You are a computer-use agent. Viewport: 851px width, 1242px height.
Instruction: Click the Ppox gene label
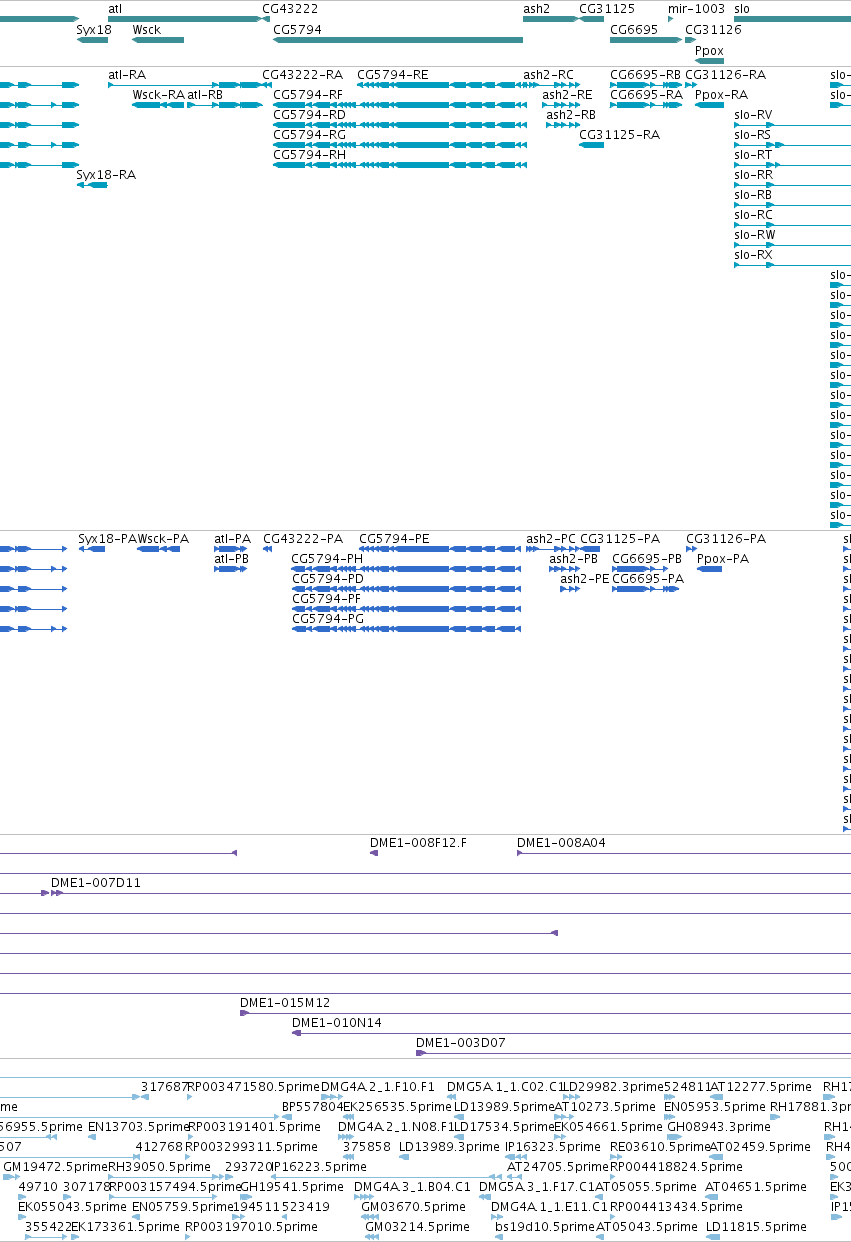pos(709,50)
